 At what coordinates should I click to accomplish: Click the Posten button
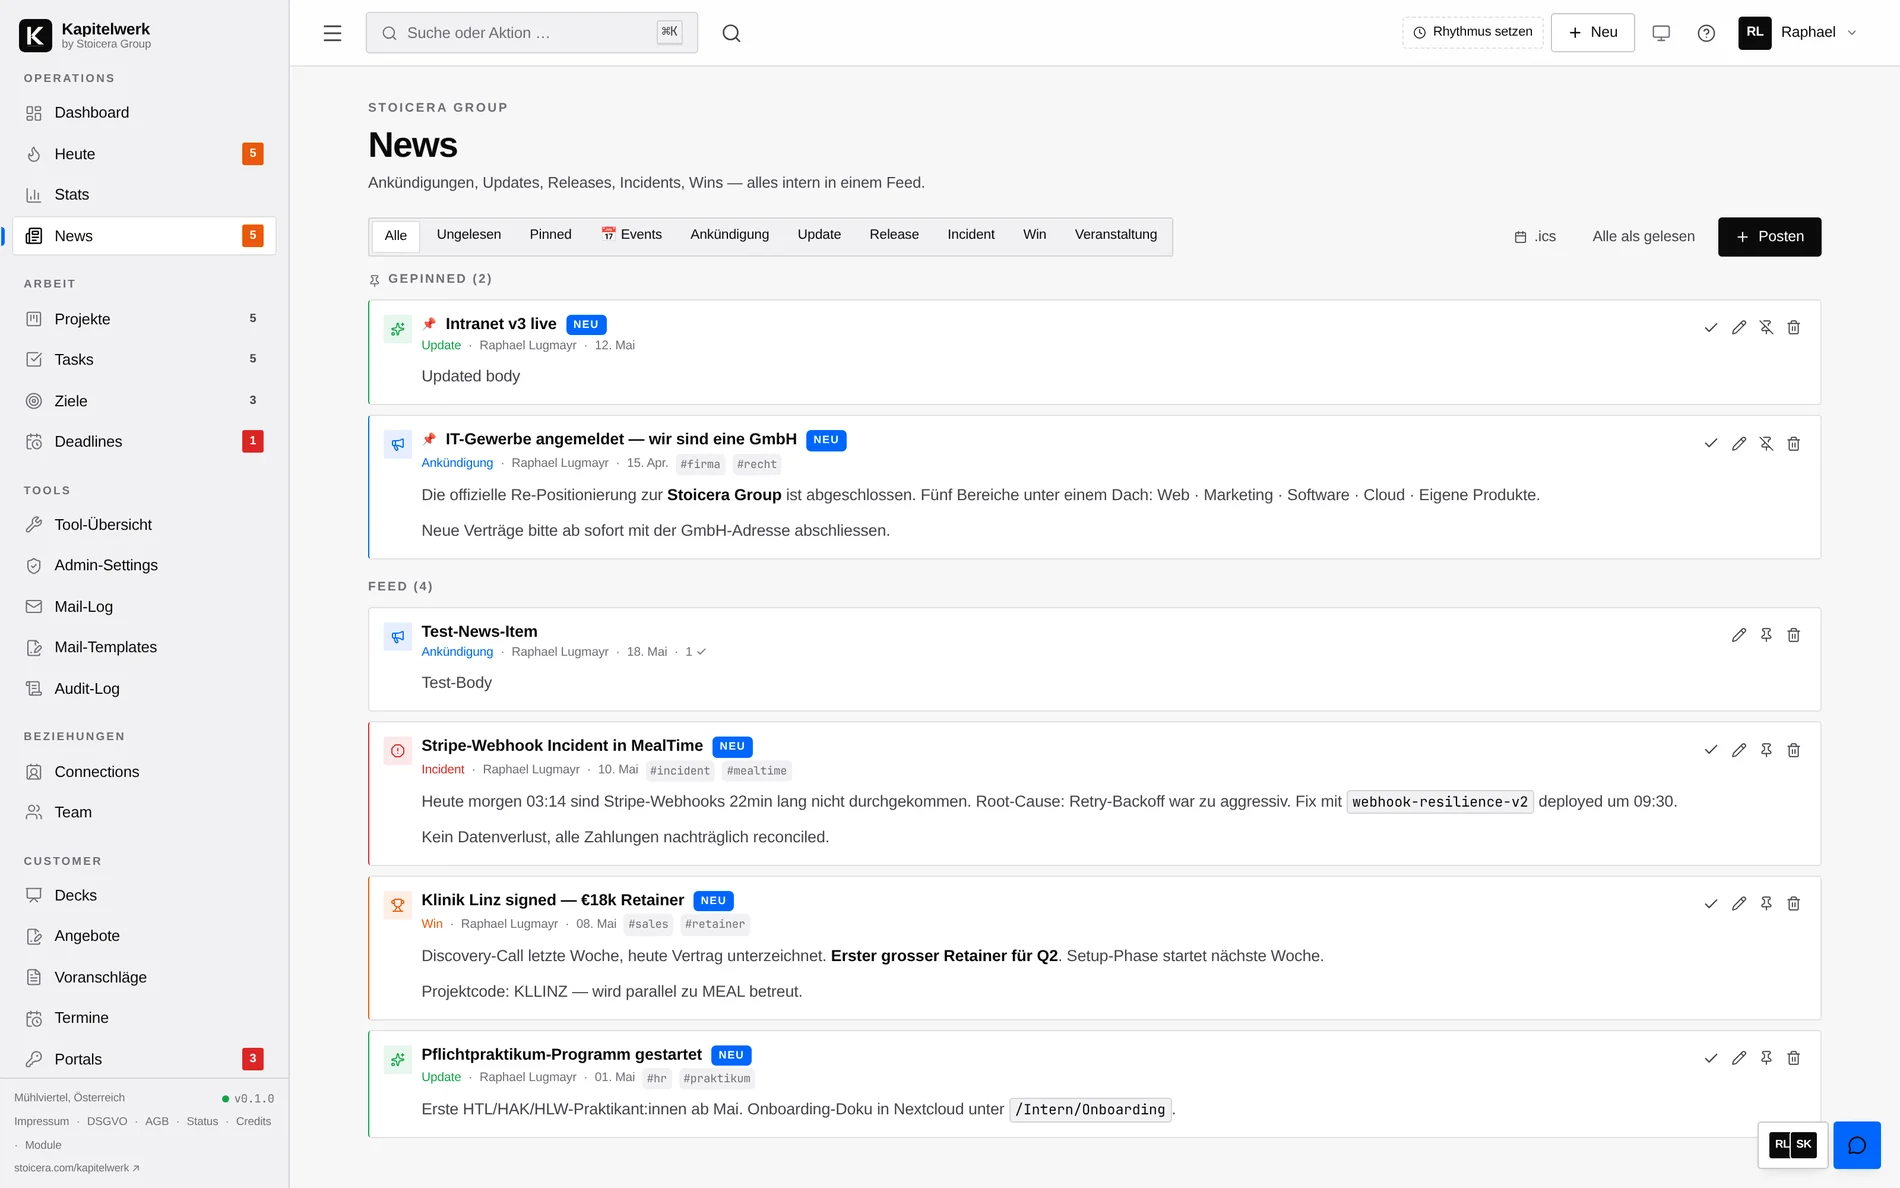click(1769, 237)
